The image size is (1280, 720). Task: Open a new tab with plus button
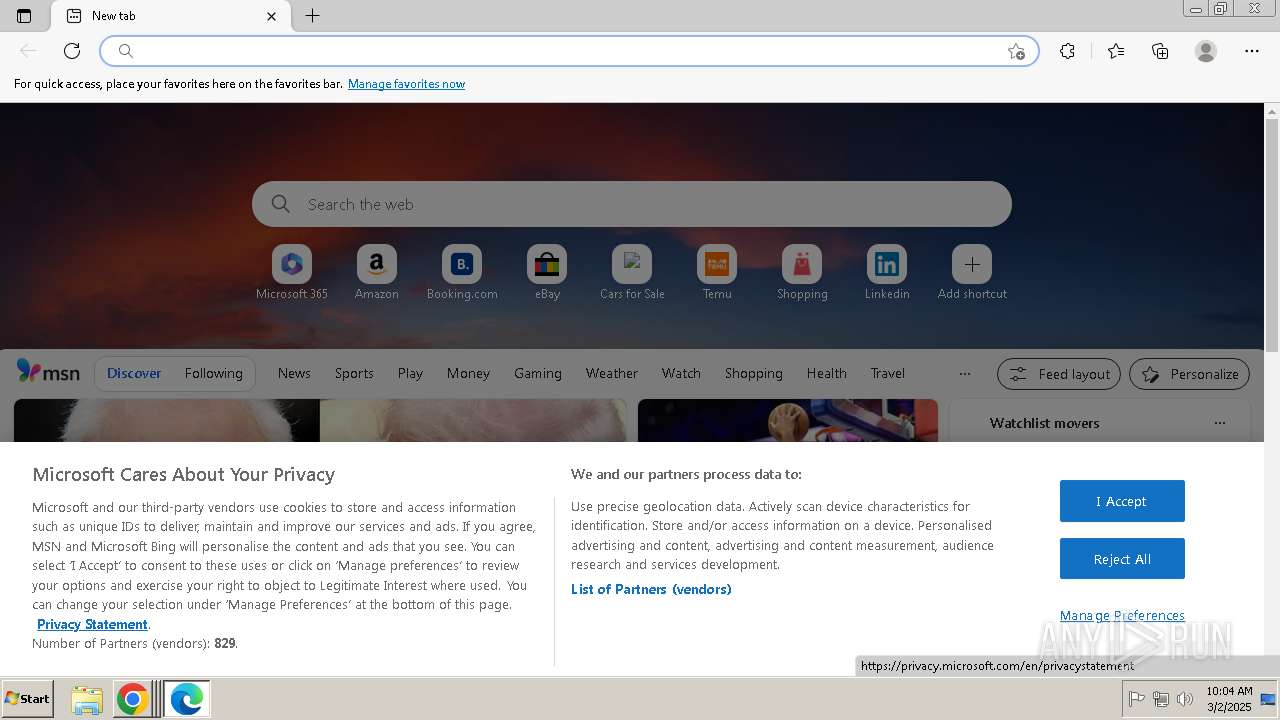coord(312,16)
